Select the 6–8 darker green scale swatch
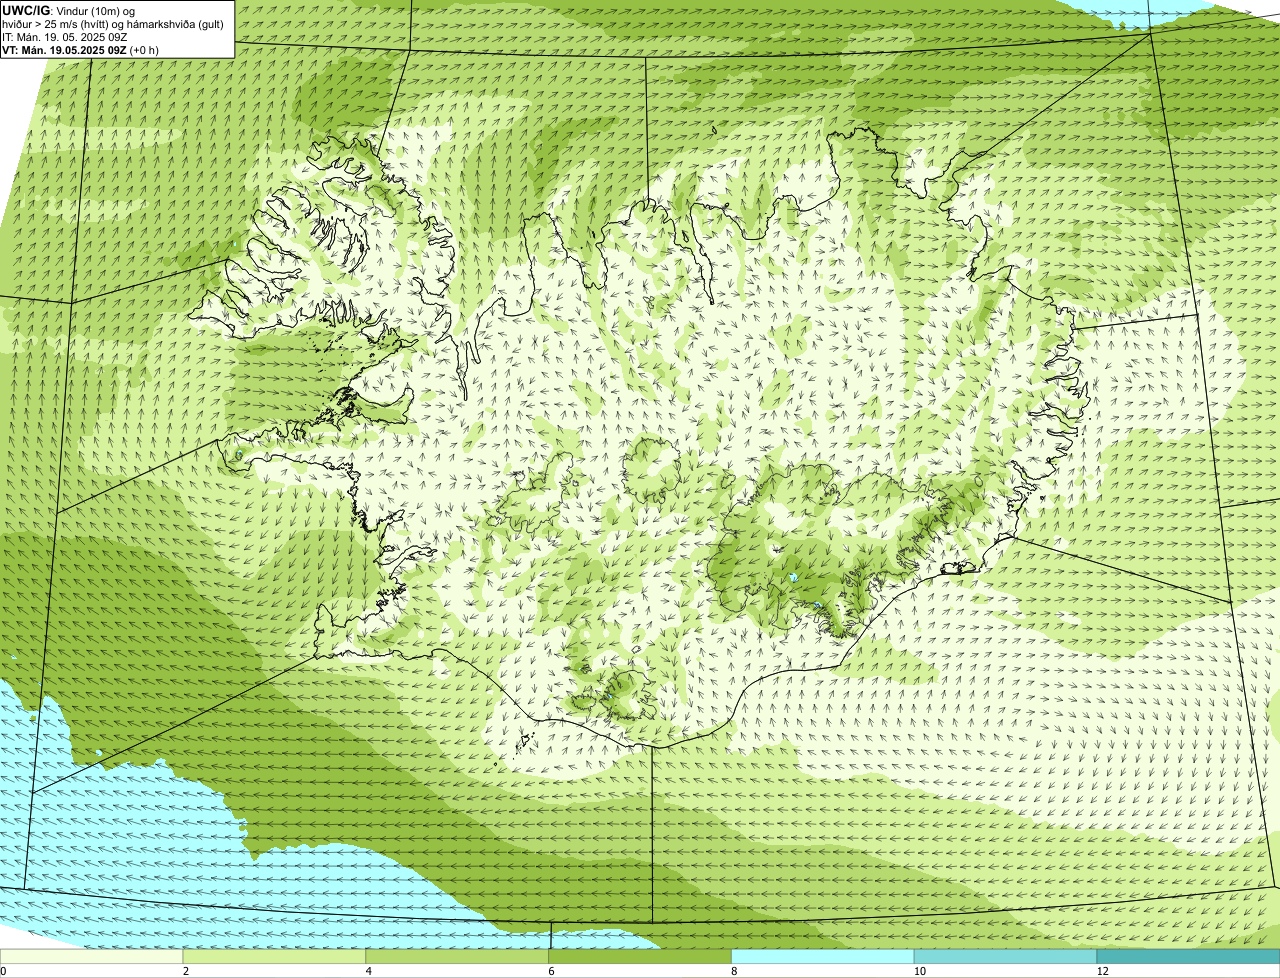 [x=641, y=957]
